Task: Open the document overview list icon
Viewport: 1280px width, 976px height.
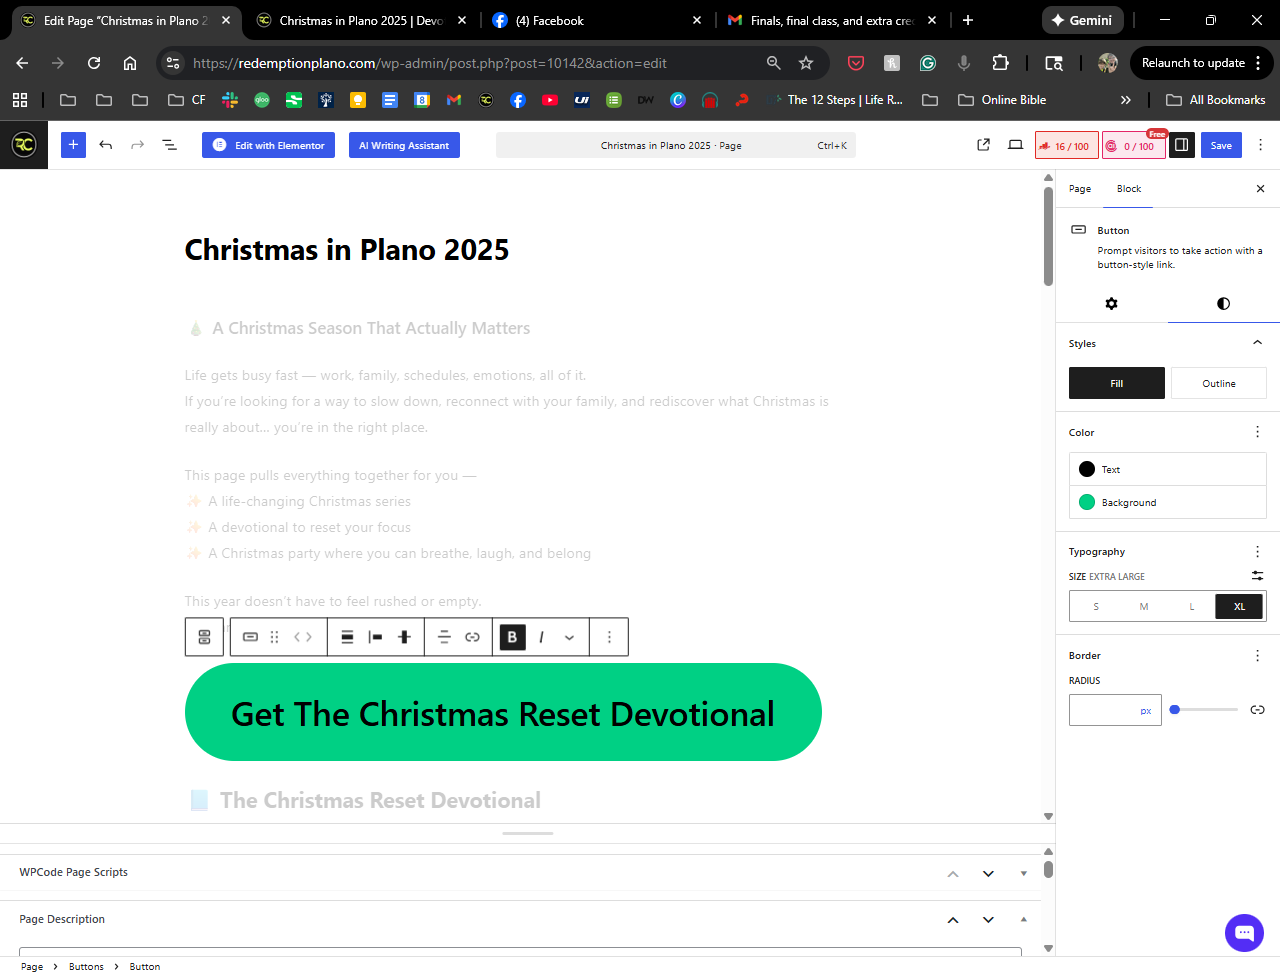Action: [x=170, y=145]
